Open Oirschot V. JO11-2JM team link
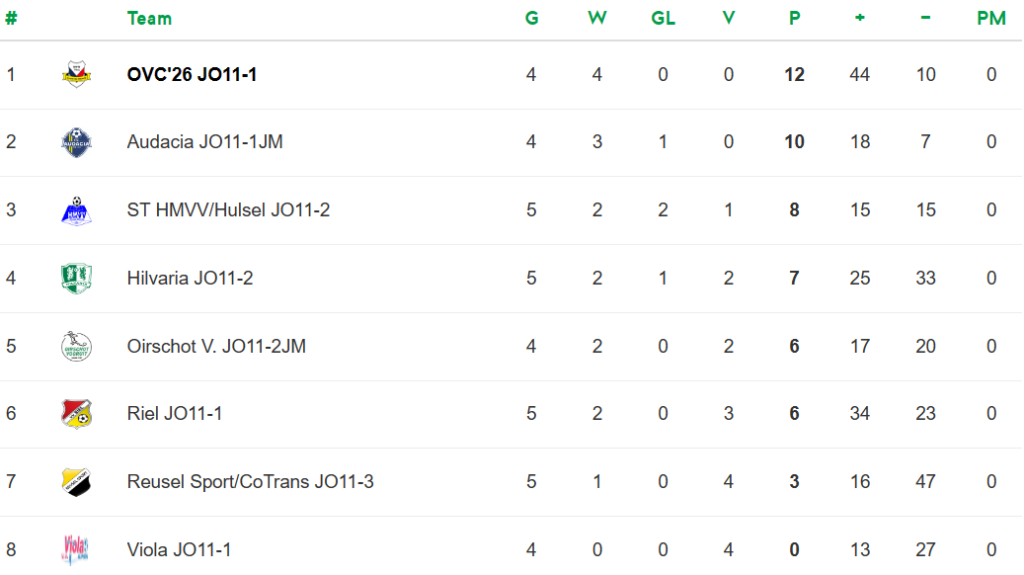1024x575 pixels. [x=216, y=346]
